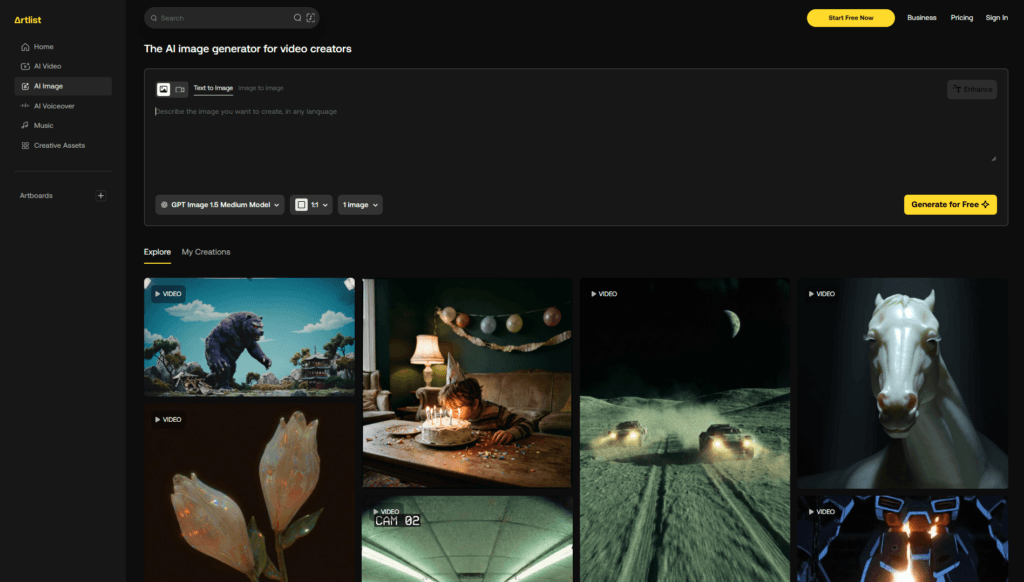The image size is (1024, 582).
Task: Open AI Voiceover section
Action: click(x=53, y=106)
